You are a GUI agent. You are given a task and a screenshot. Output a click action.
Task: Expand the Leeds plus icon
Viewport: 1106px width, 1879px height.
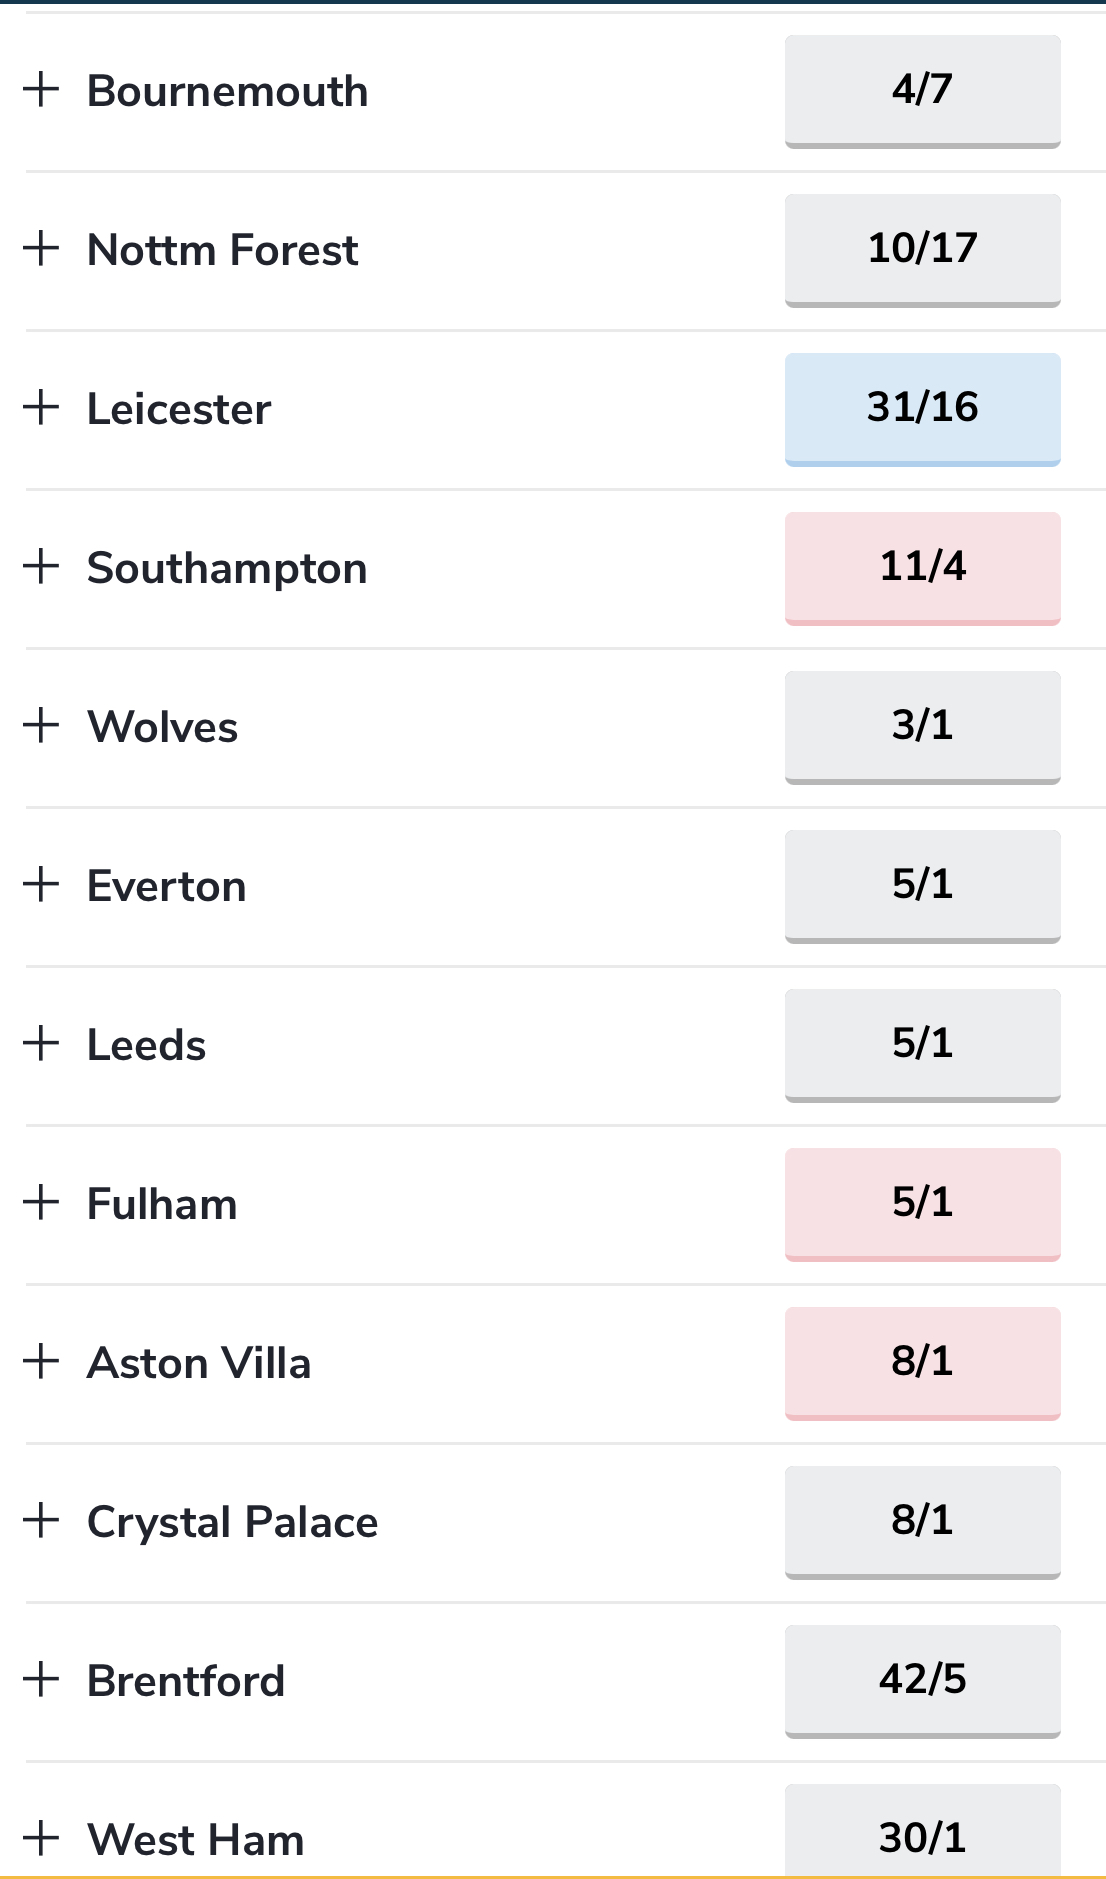(41, 1043)
